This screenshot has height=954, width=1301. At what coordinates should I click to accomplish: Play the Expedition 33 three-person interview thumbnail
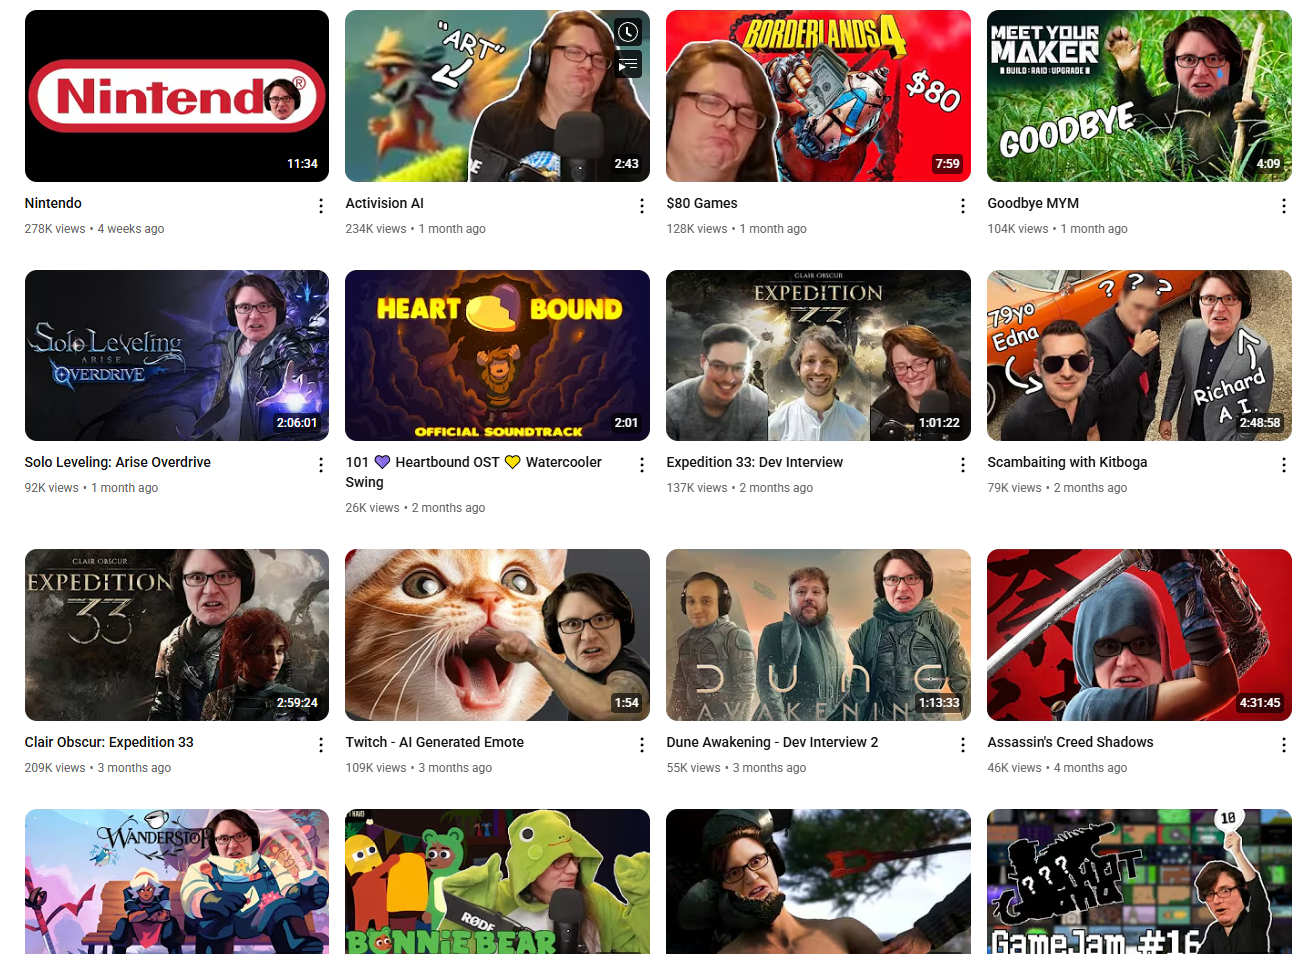pos(818,355)
